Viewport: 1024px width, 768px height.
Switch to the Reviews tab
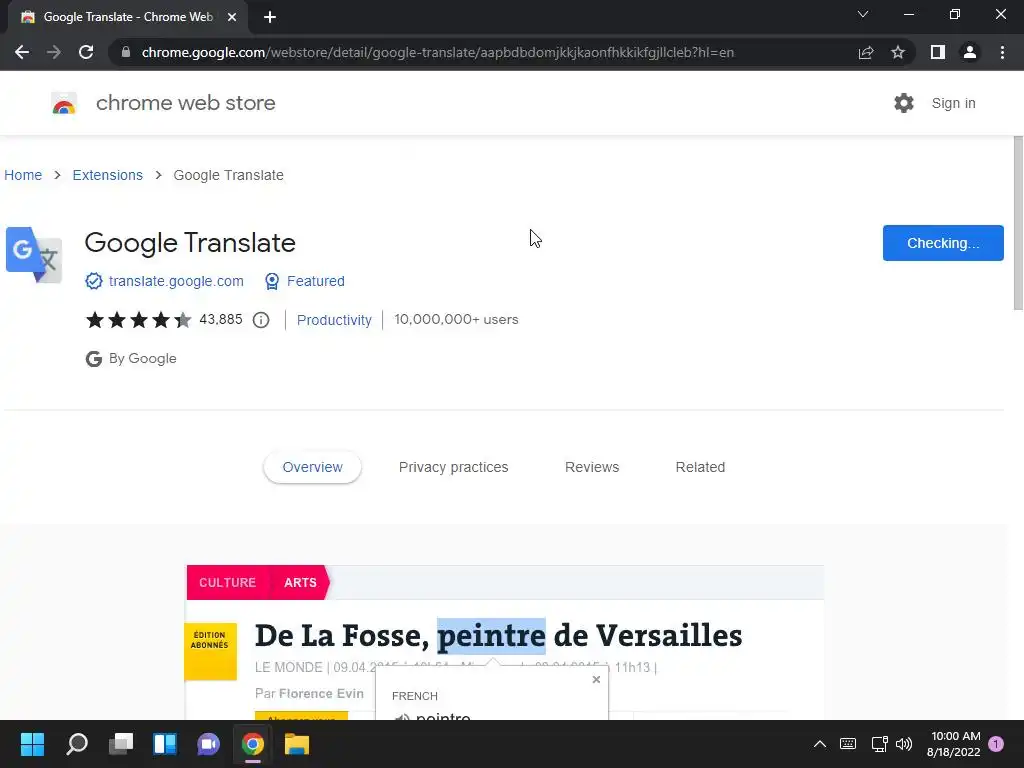click(592, 467)
